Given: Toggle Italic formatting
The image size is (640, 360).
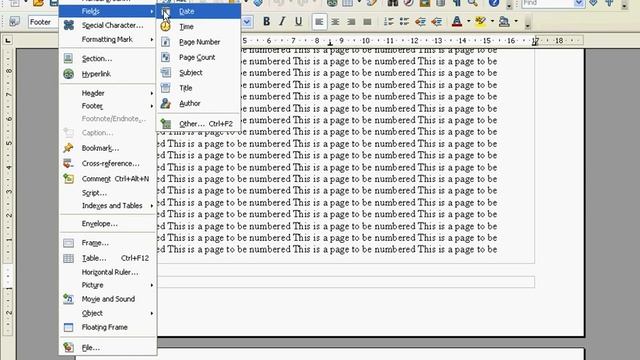Looking at the screenshot, I should (282, 22).
